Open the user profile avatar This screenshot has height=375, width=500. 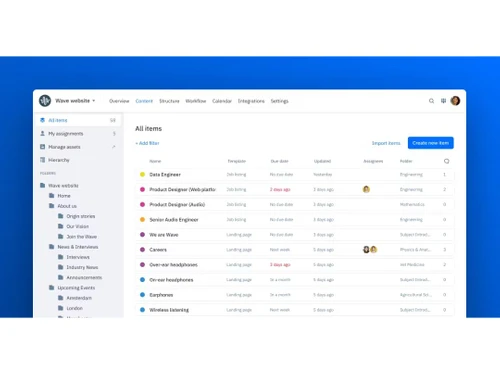pos(455,101)
